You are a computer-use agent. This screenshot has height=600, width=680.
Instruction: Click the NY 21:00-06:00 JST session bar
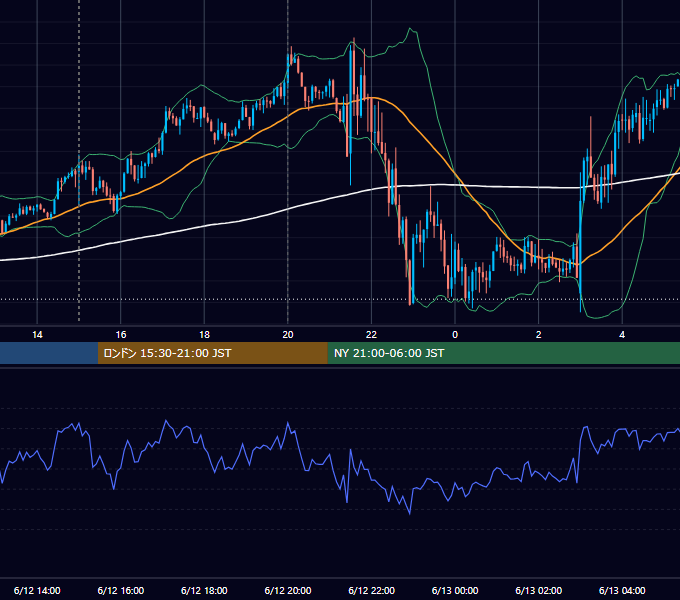(503, 353)
